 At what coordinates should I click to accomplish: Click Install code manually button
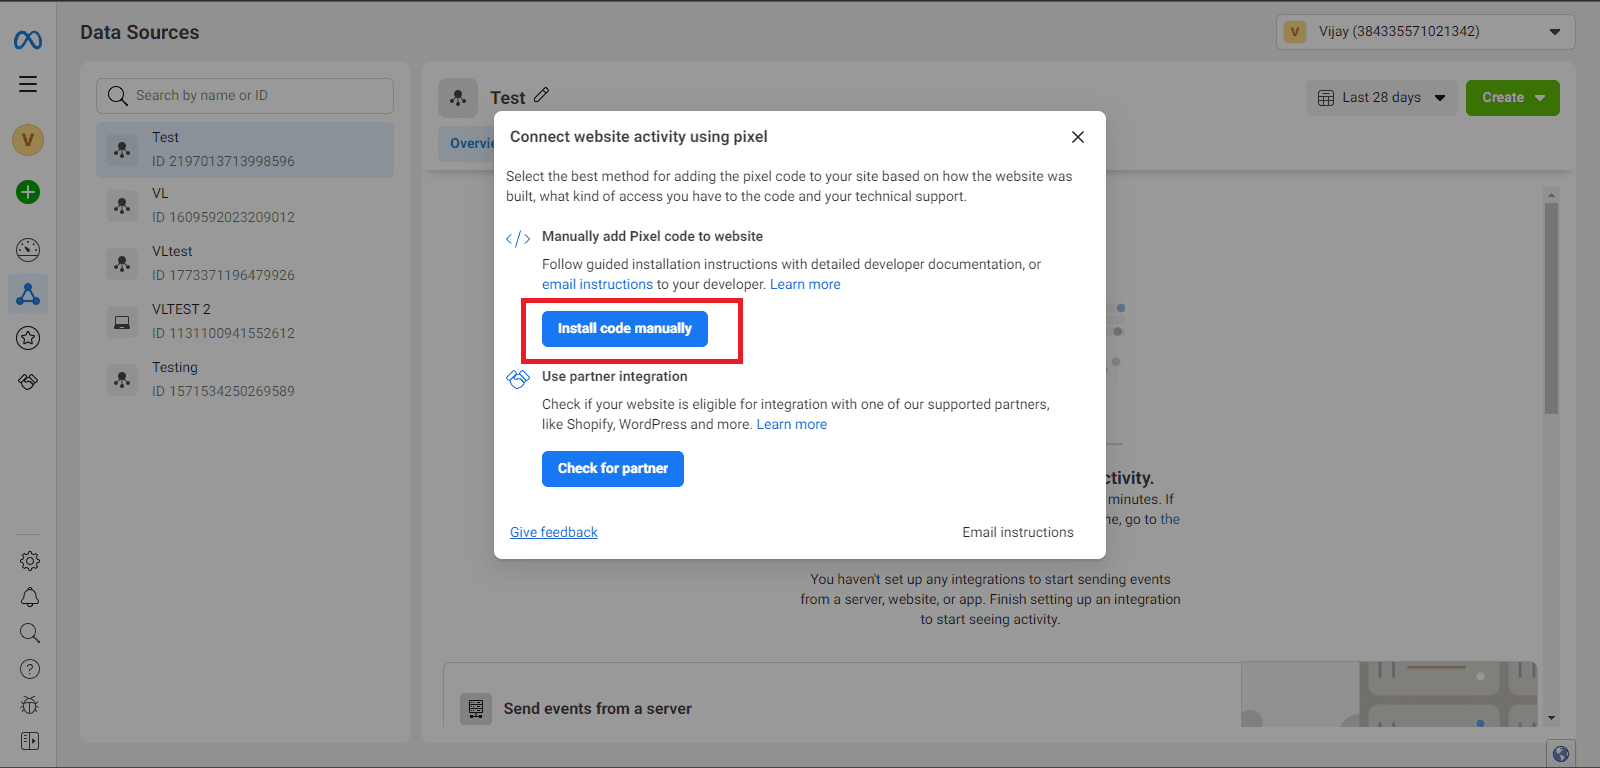(x=624, y=329)
